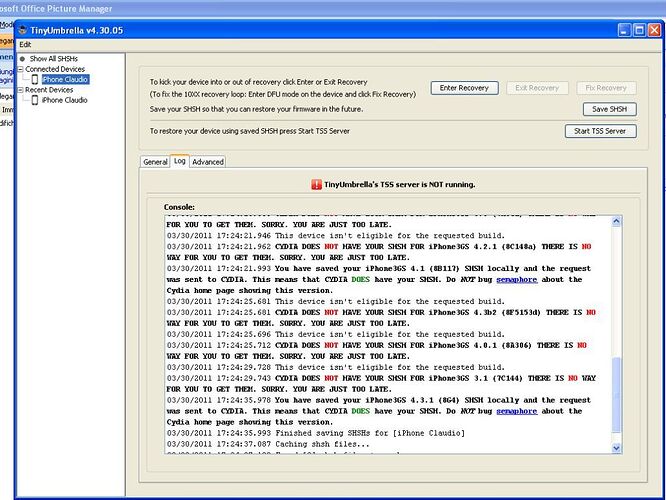Click log line Finished saving SHSHs for iPhone Claudio
The width and height of the screenshot is (666, 500).
point(316,433)
